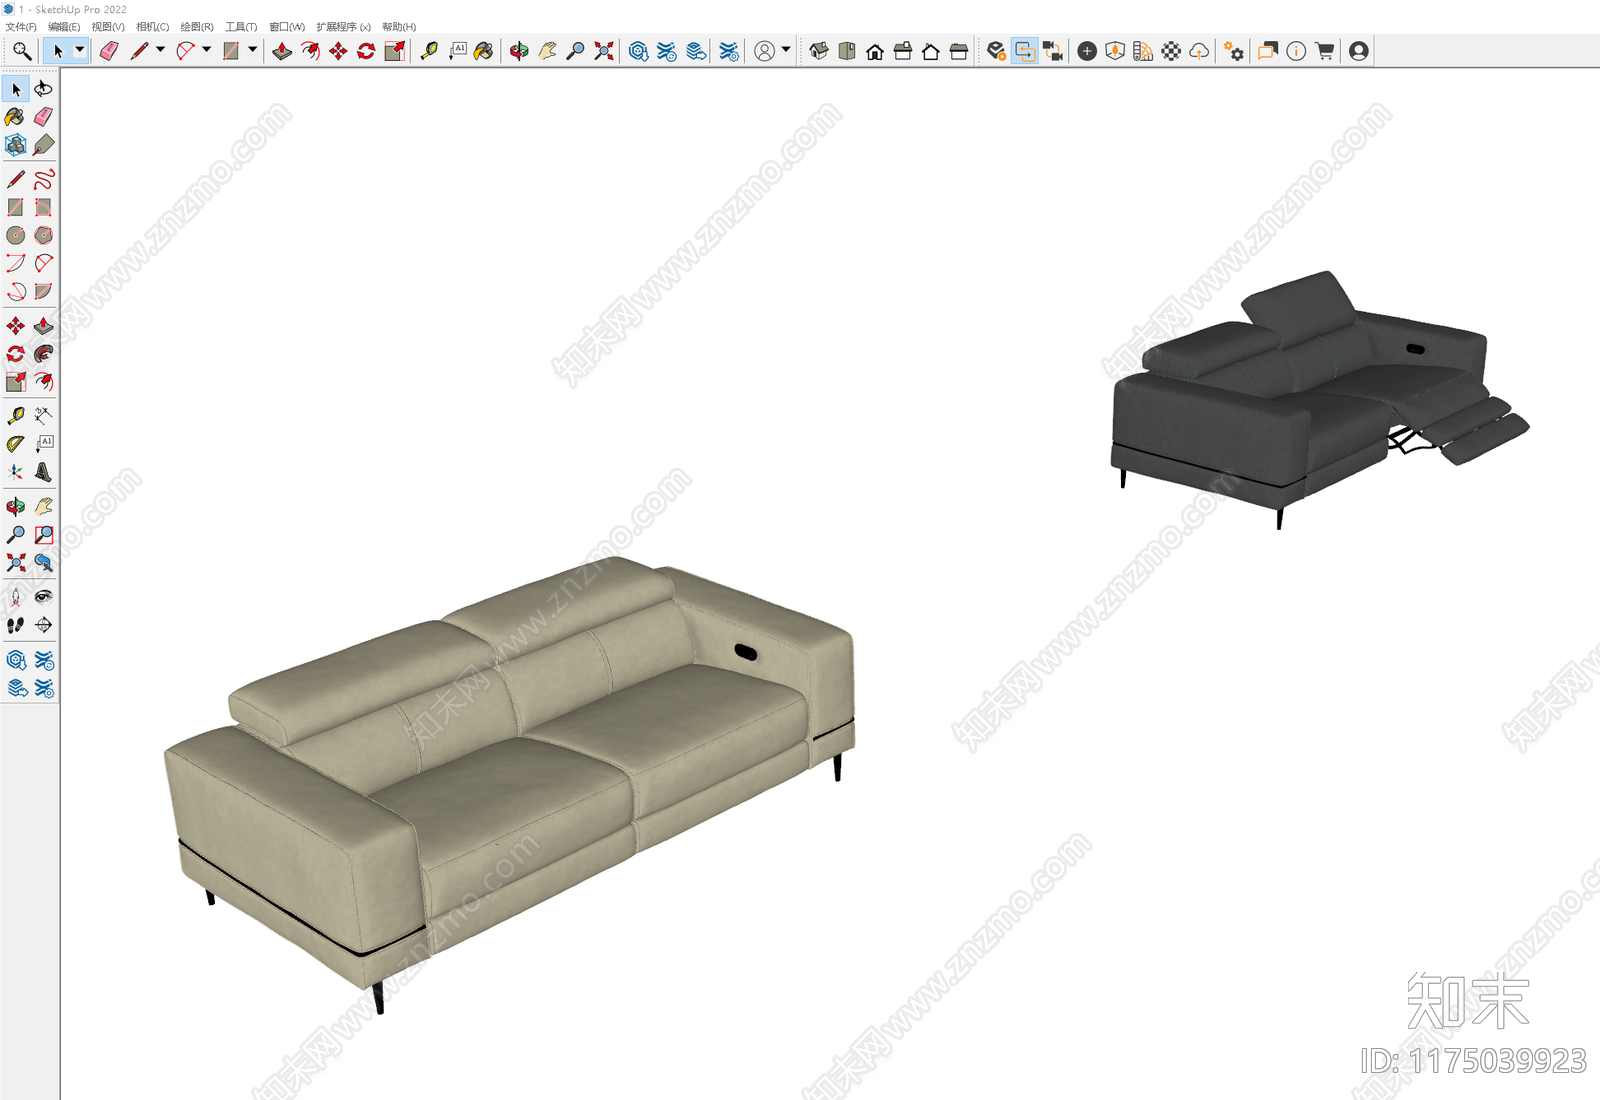Switch to the Front view
The height and width of the screenshot is (1100, 1600).
coord(875,51)
